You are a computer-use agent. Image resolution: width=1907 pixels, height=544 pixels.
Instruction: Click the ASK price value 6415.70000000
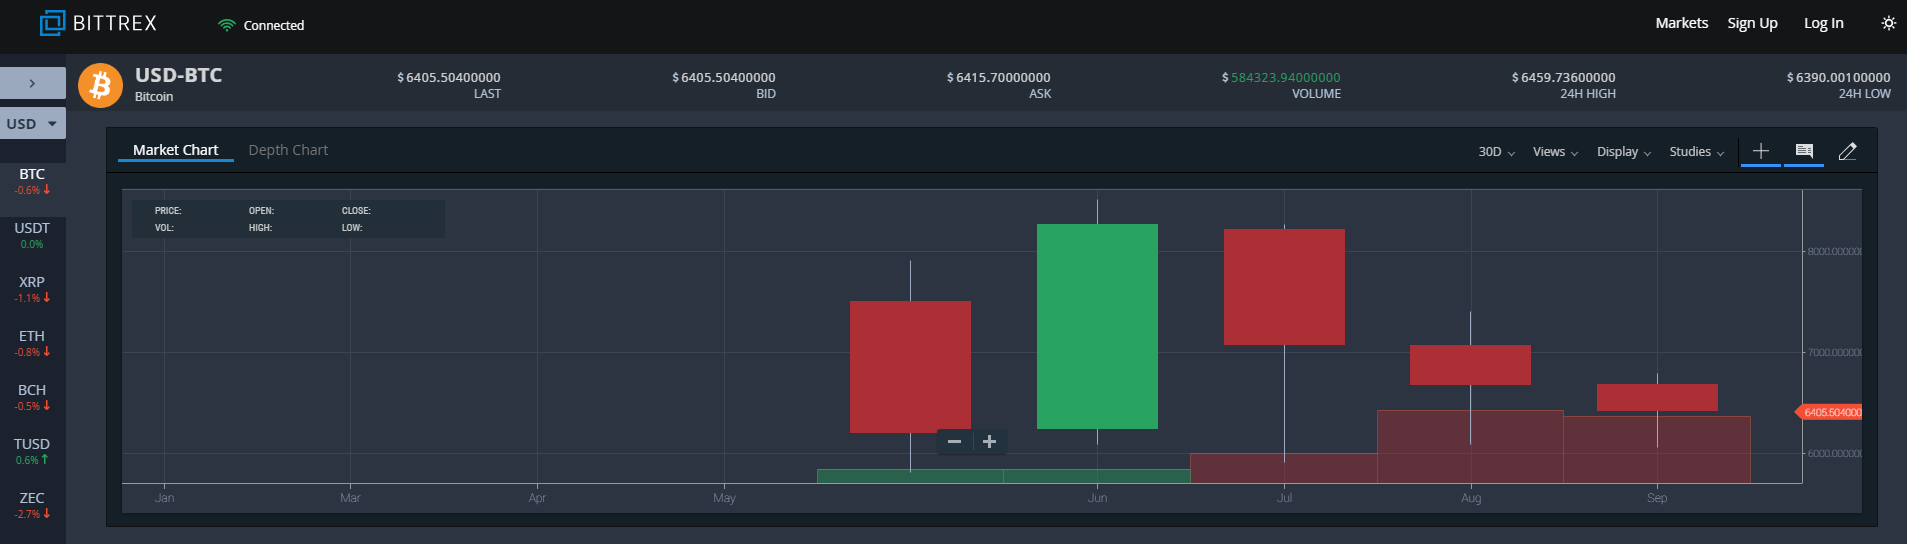pyautogui.click(x=999, y=77)
